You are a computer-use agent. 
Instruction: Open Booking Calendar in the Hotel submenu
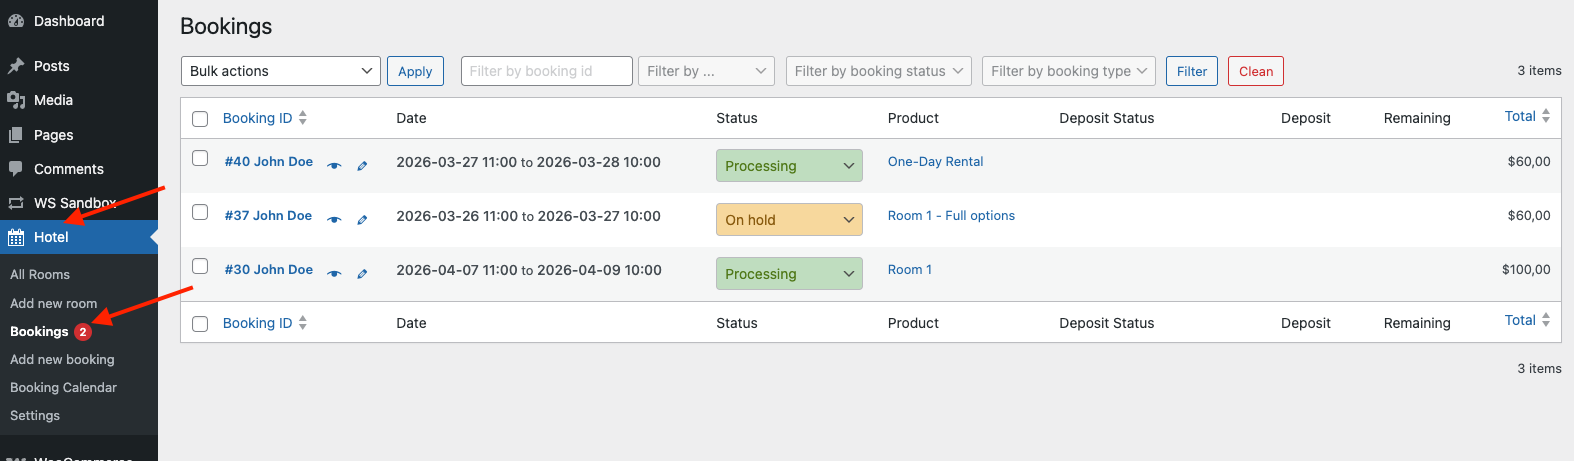tap(63, 387)
